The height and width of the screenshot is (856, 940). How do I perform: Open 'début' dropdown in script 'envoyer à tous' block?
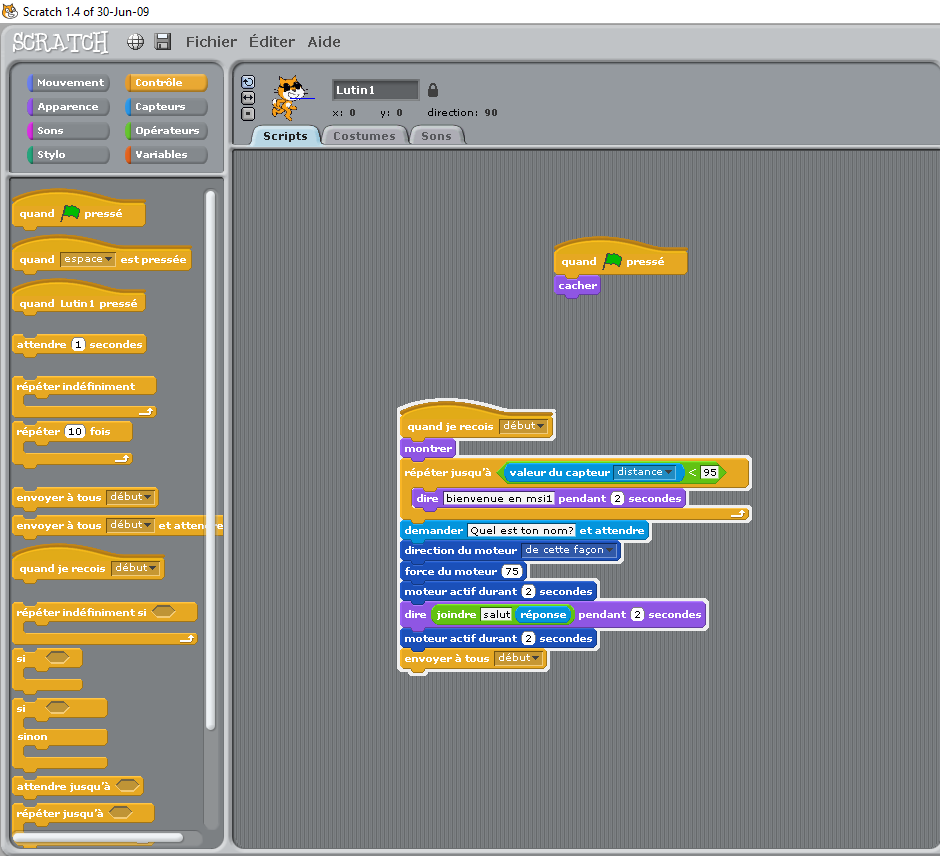point(519,658)
